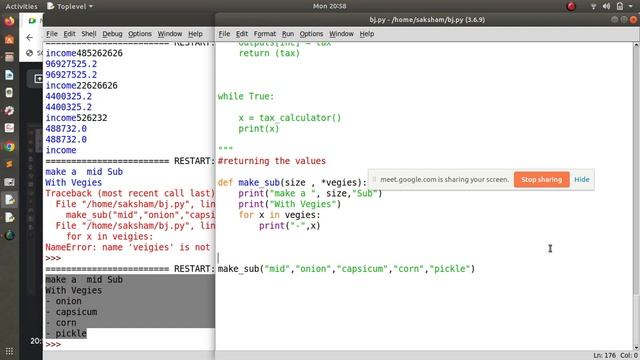Screen dimensions: 640x360
Task: Click 'income526232' in the shell output
Action: click(76, 118)
